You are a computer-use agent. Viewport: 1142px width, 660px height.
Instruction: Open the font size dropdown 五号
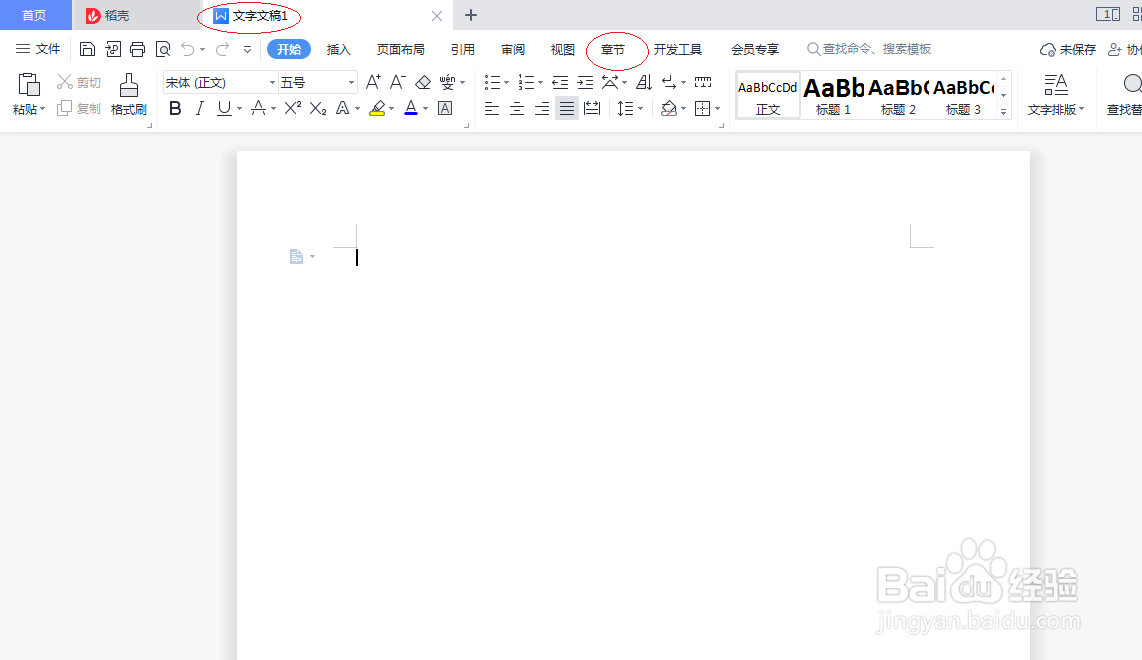pyautogui.click(x=351, y=82)
